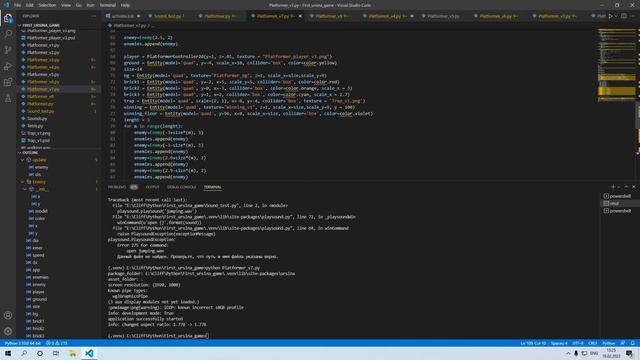
Task: Jump to speed symbol in Outline
Action: pyautogui.click(x=38, y=255)
